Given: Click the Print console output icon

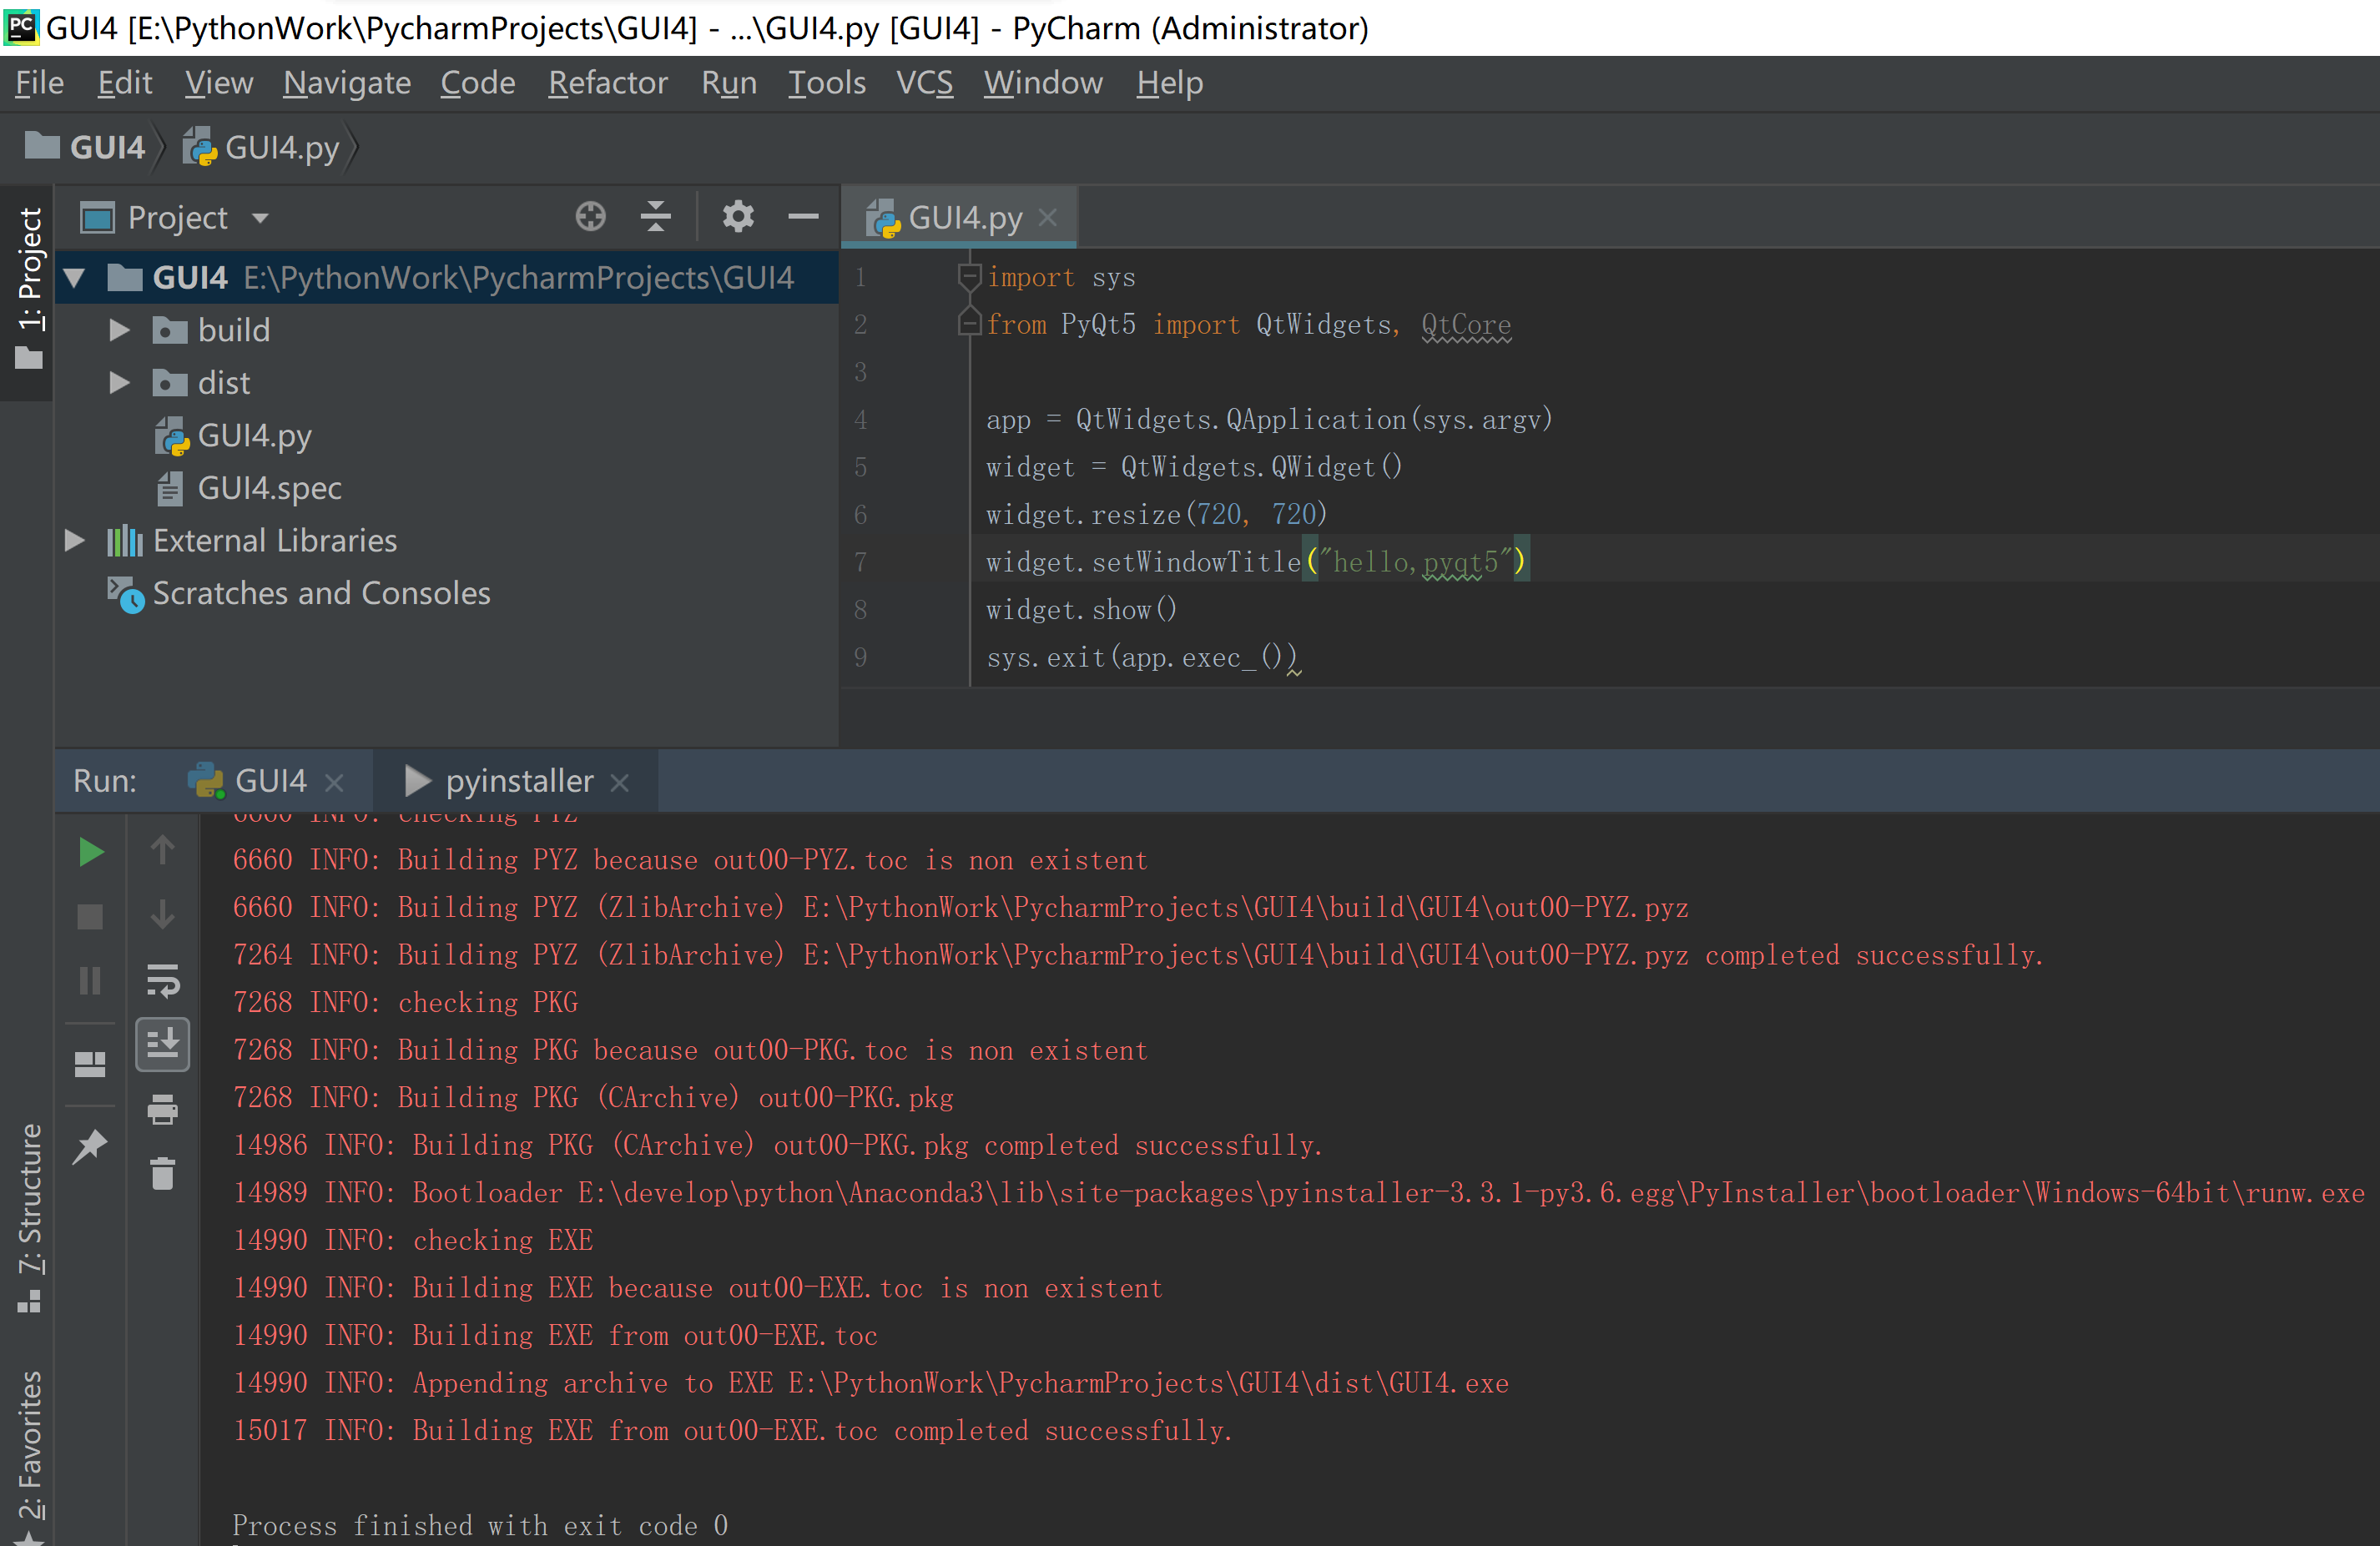Looking at the screenshot, I should (x=163, y=1109).
